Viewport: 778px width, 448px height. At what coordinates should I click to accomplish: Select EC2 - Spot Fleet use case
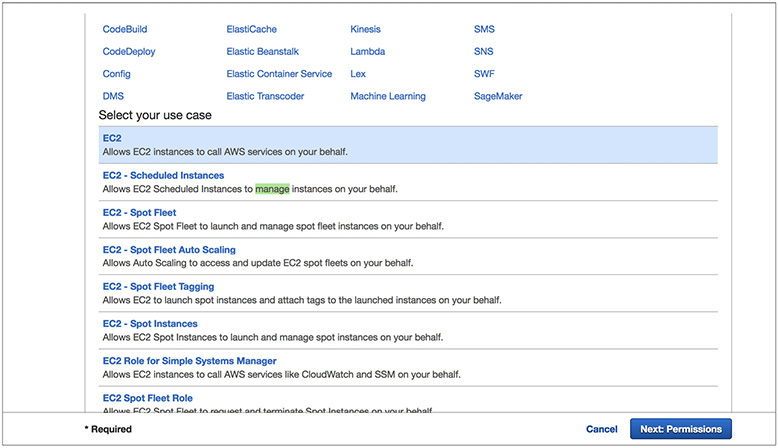[139, 213]
